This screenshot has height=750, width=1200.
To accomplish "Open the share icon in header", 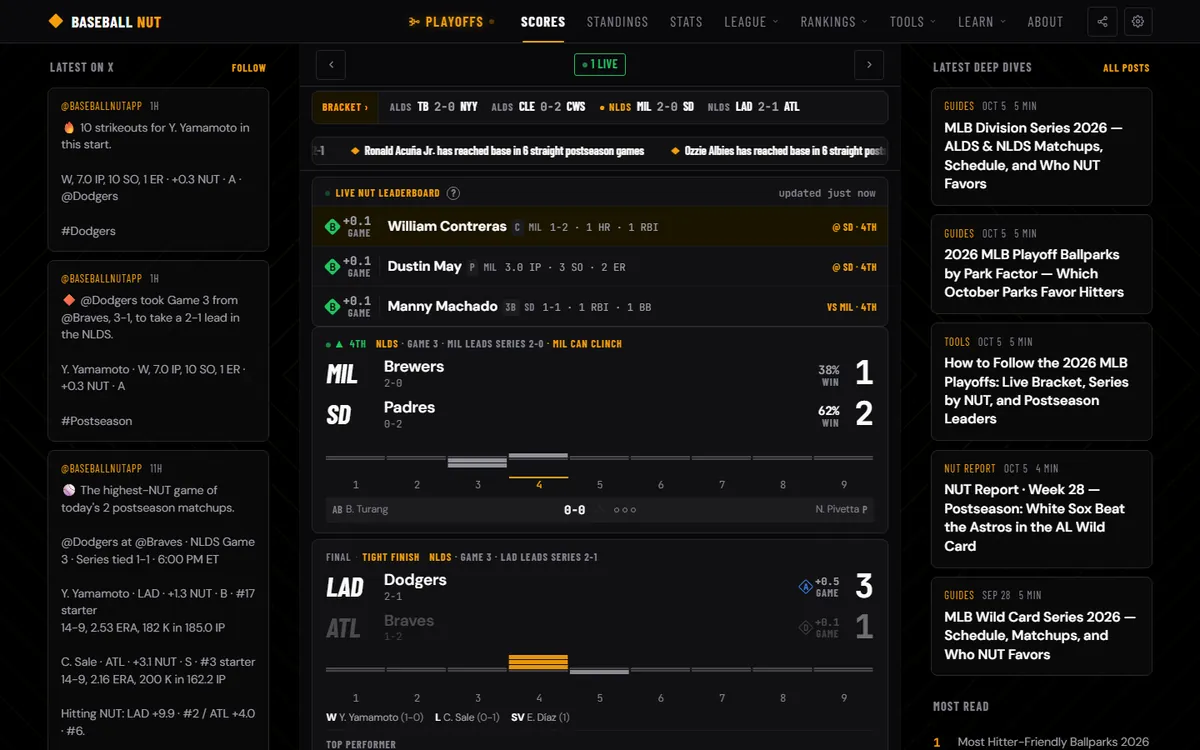I will (x=1103, y=22).
